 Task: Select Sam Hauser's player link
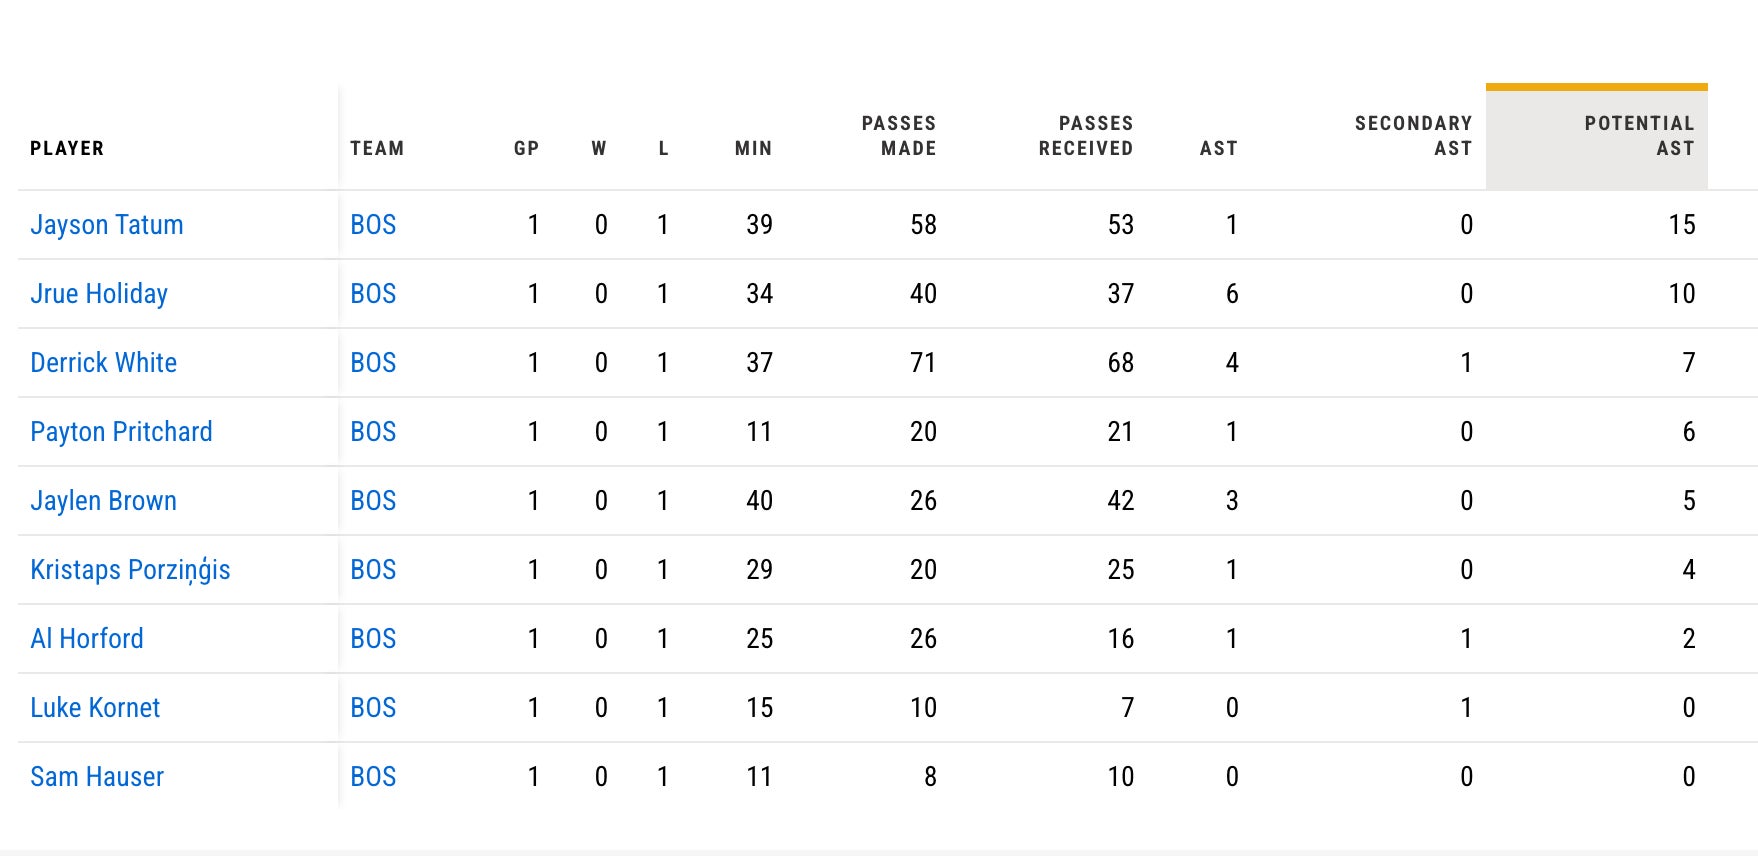pyautogui.click(x=97, y=777)
